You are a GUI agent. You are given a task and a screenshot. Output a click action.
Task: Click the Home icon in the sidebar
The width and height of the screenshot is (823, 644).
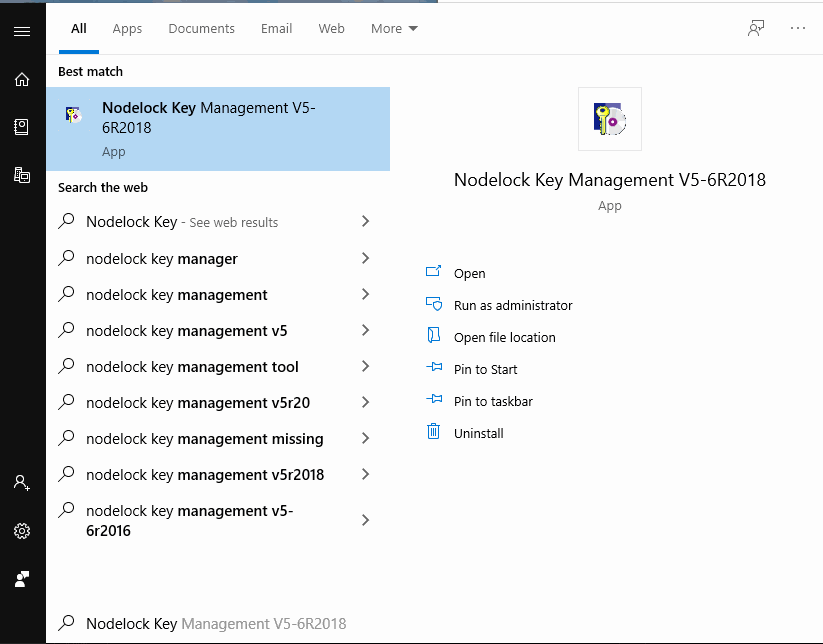click(x=22, y=79)
